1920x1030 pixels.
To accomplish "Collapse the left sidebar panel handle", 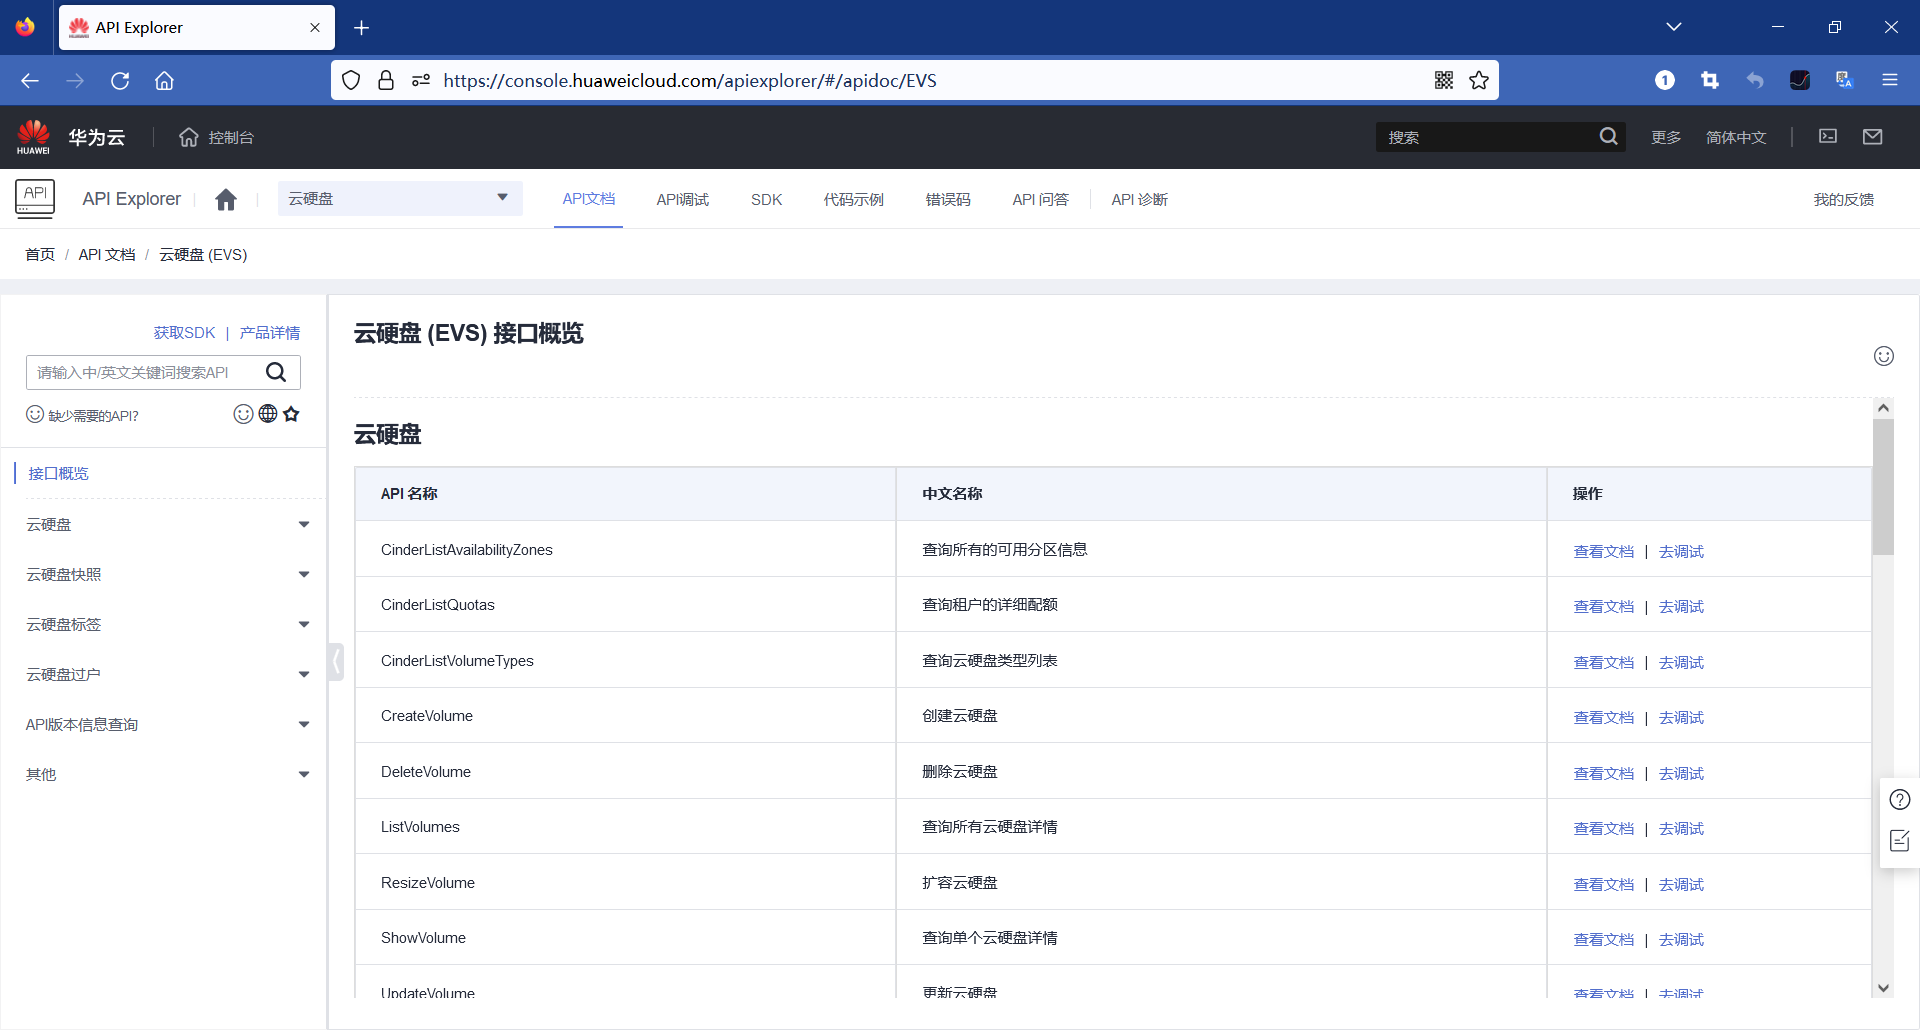I will [x=337, y=661].
